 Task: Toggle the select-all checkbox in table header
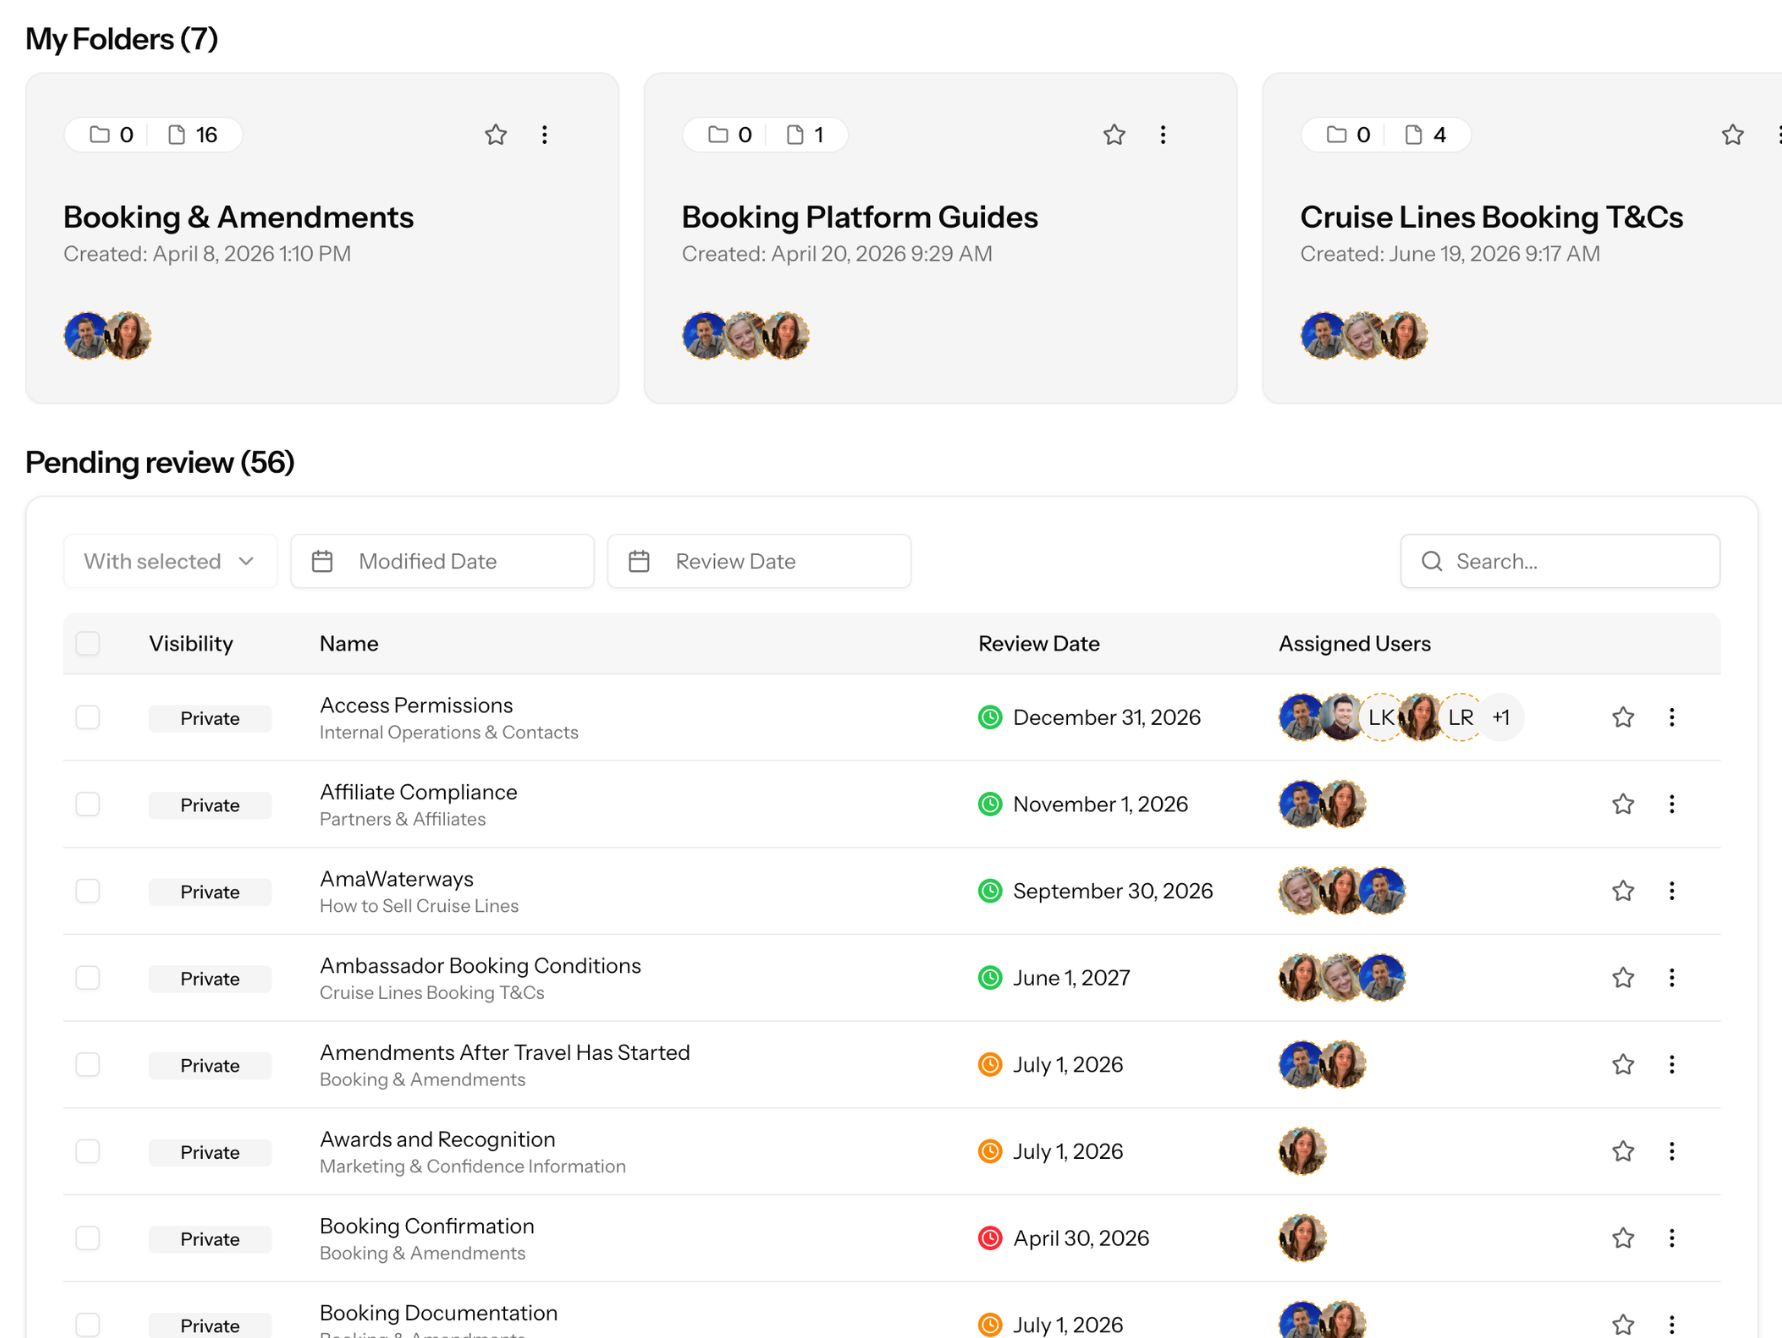click(x=88, y=643)
